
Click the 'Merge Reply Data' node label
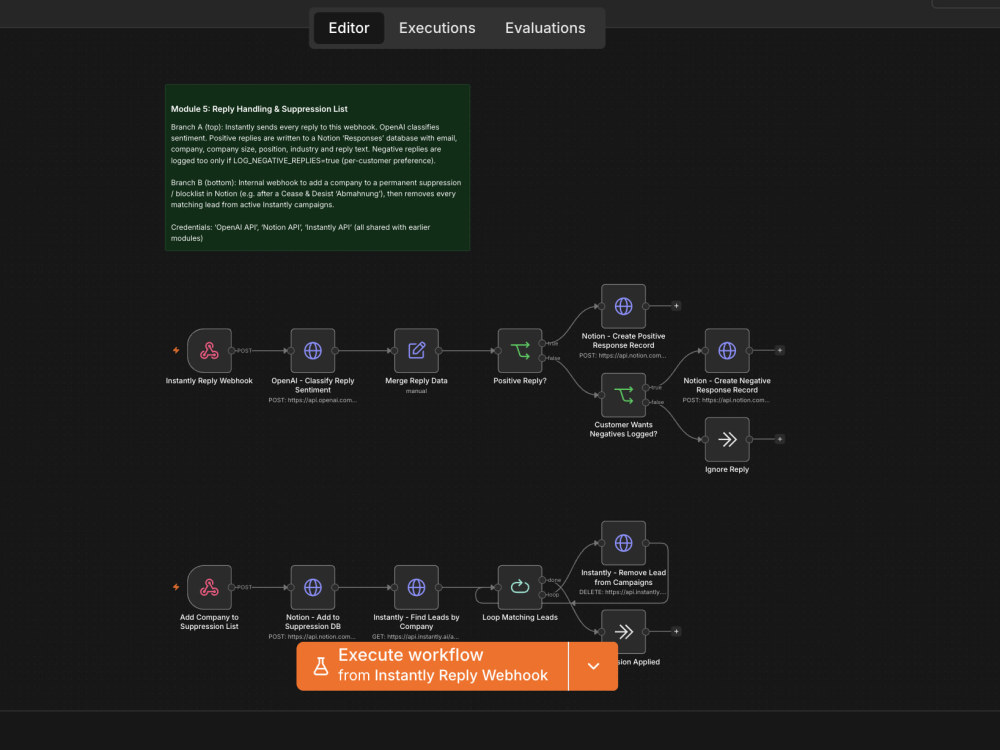pos(416,381)
